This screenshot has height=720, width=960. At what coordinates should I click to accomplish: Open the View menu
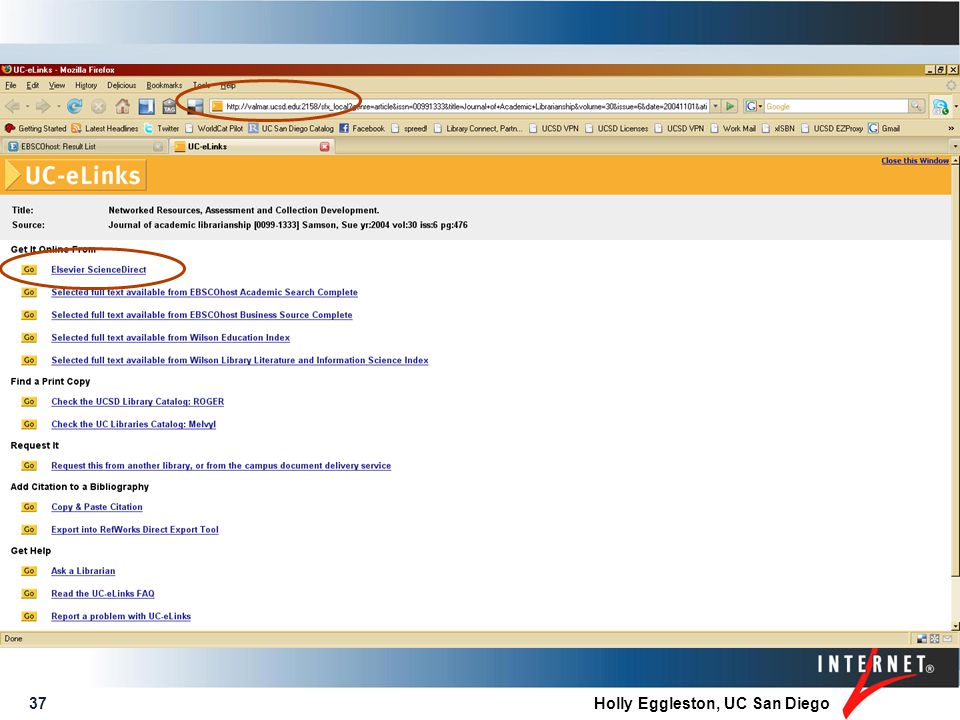57,86
